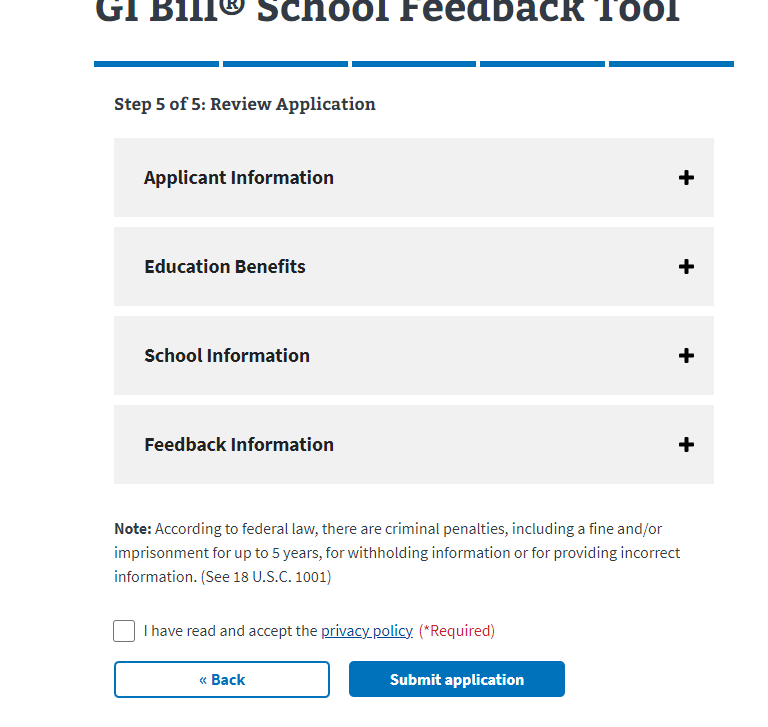Click the plus icon beside Education Benefits

point(686,267)
